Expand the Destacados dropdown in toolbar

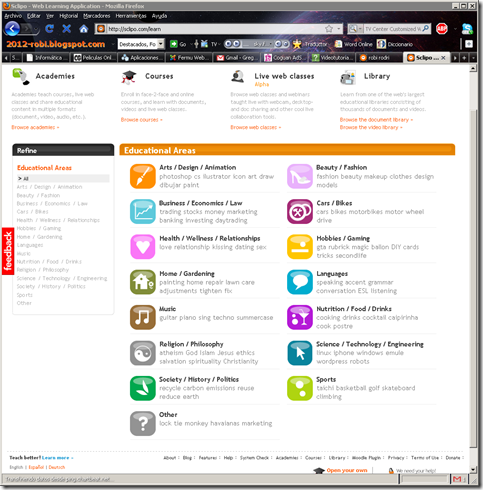[x=161, y=44]
